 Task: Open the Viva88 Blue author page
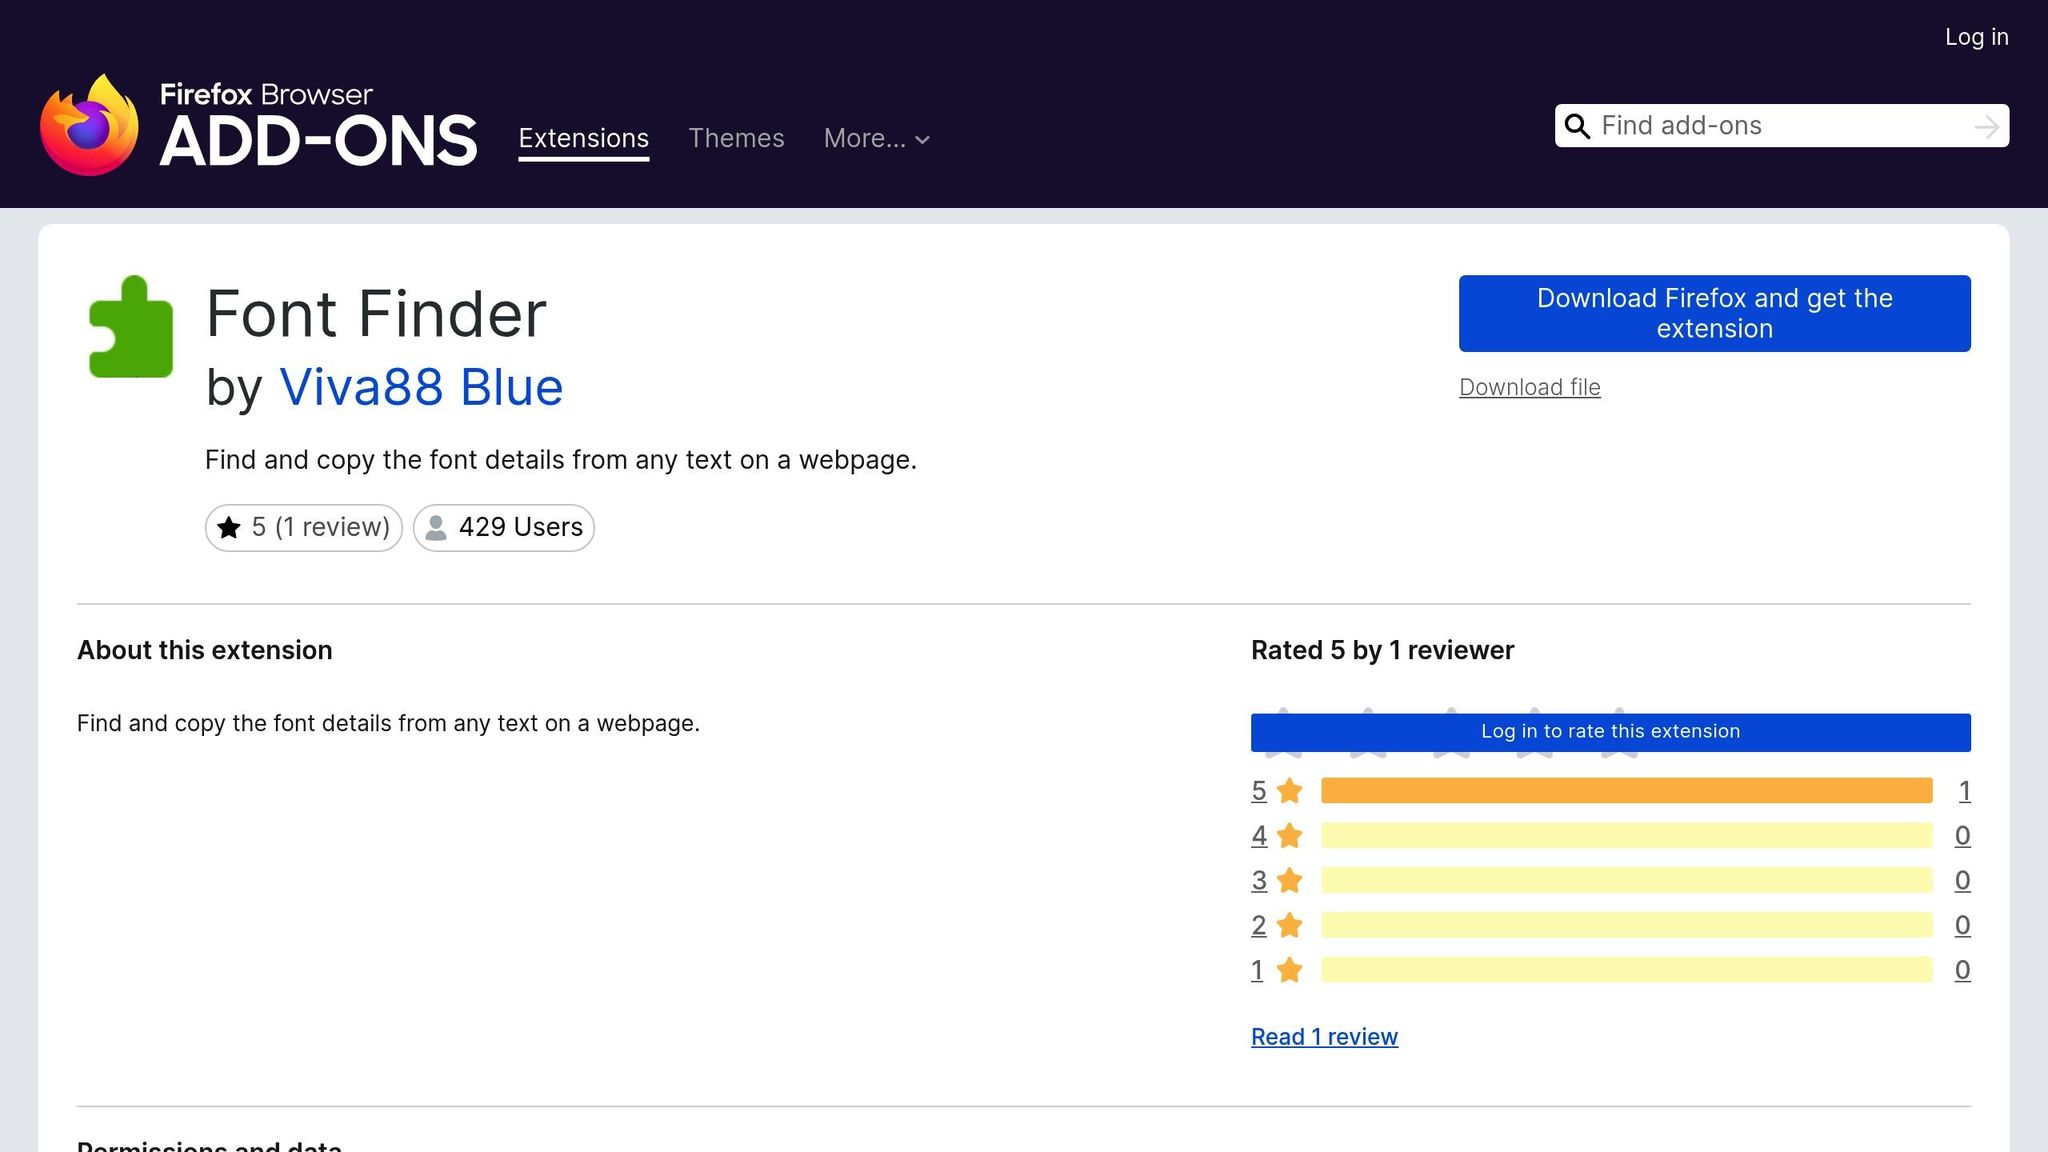click(421, 387)
